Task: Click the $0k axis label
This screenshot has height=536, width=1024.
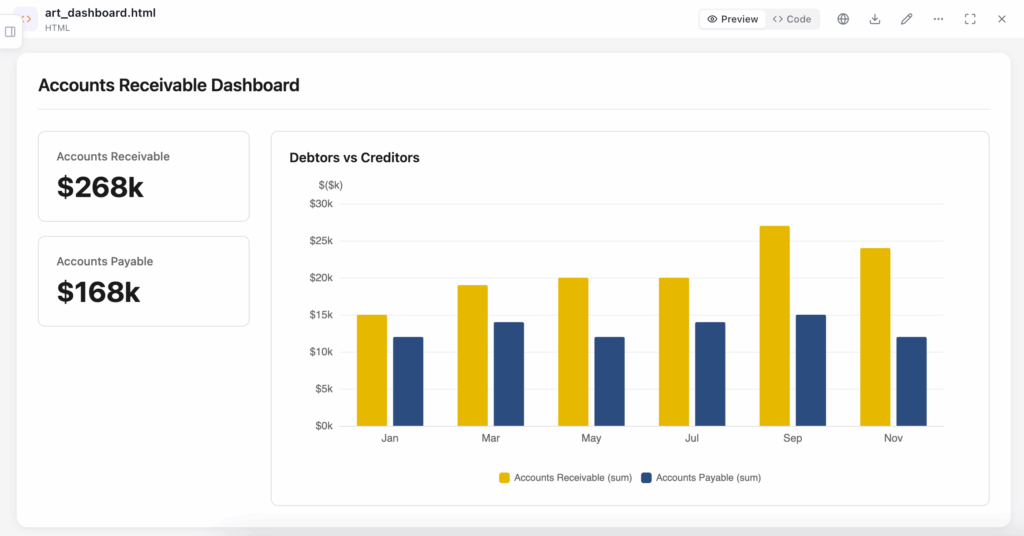Action: click(x=324, y=426)
